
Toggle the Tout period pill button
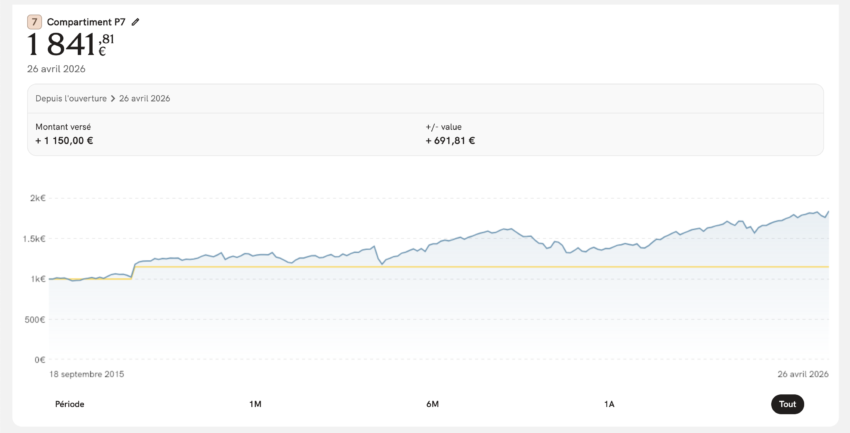[x=787, y=404]
